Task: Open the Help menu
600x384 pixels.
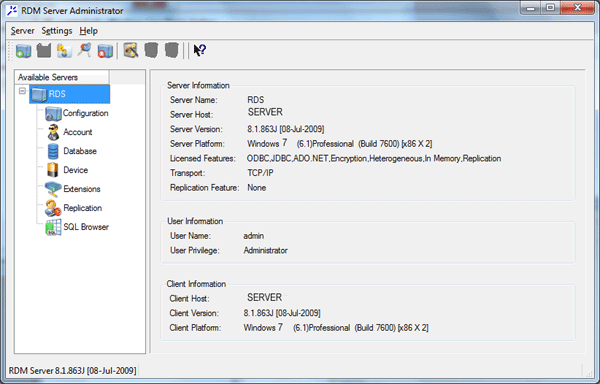Action: coord(88,31)
